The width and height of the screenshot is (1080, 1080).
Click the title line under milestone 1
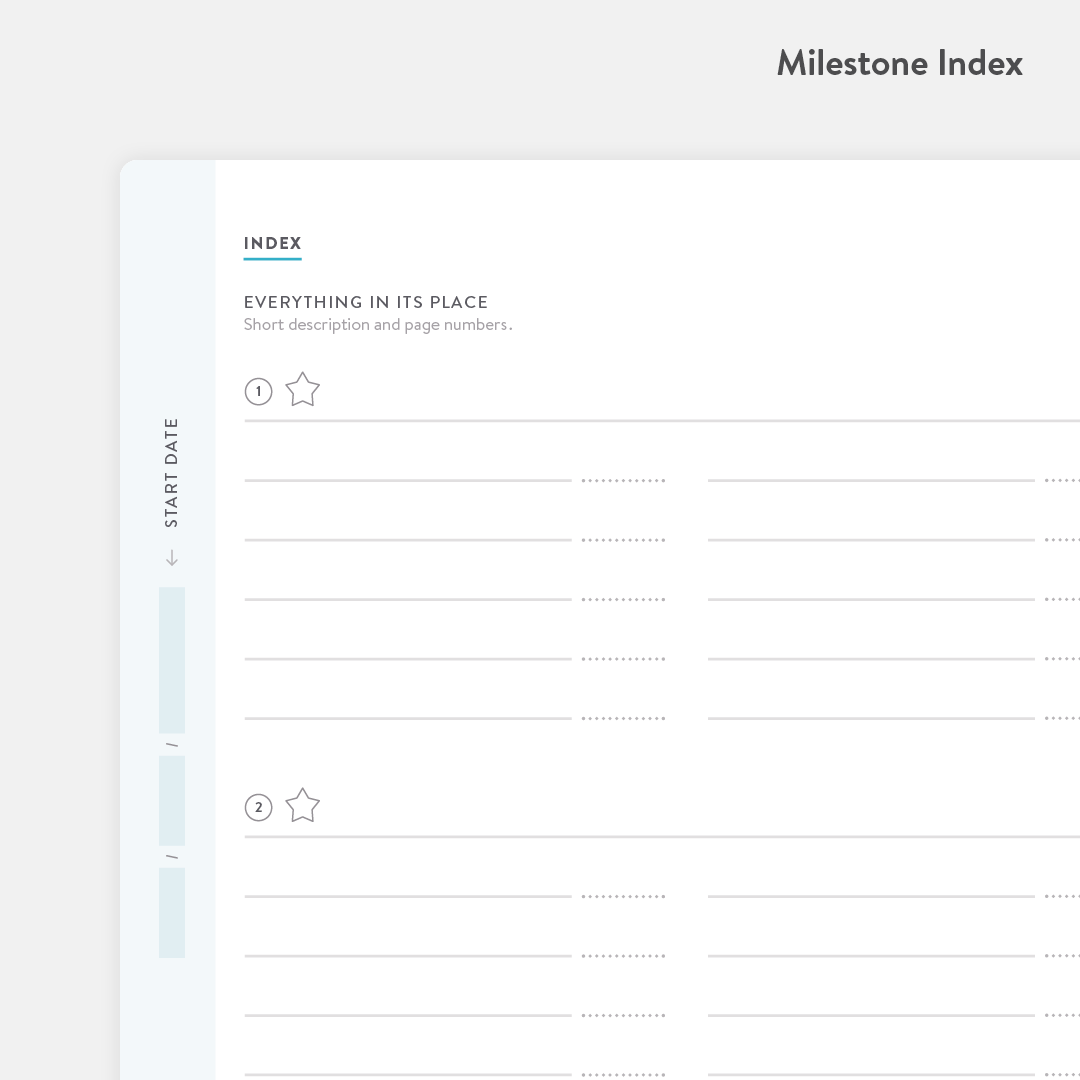[660, 421]
